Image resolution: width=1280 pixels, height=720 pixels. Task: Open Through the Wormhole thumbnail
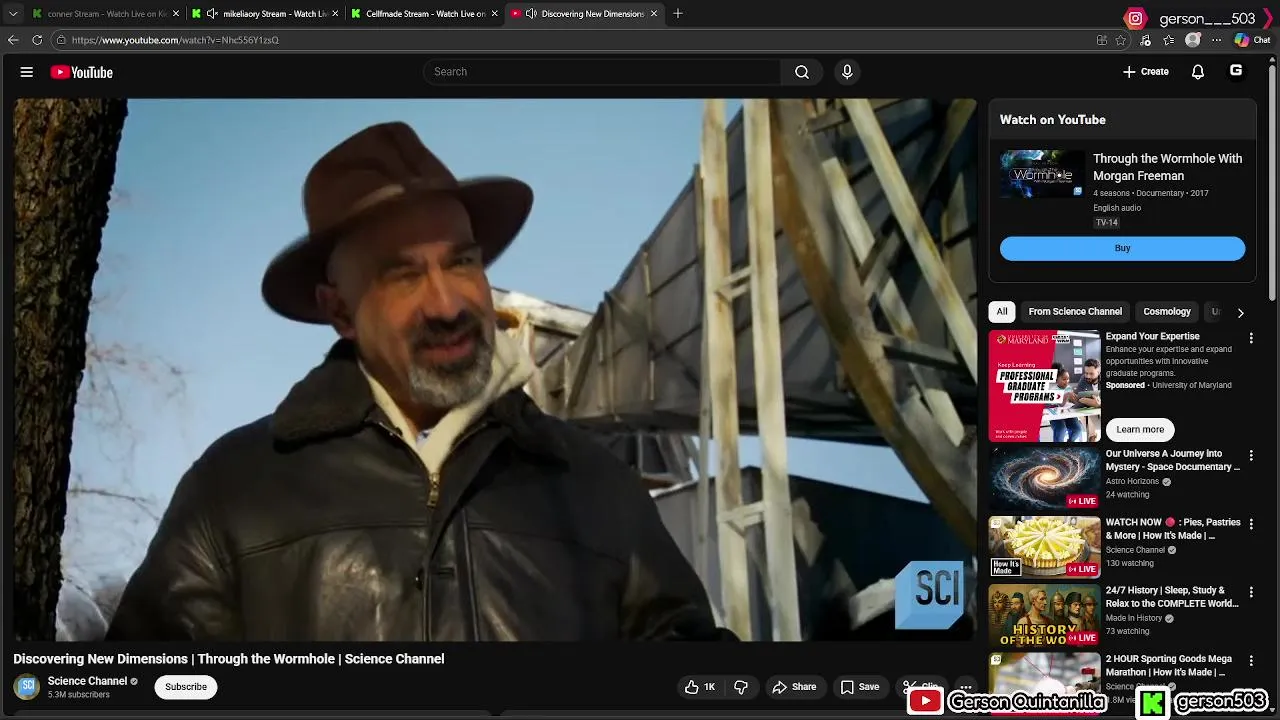point(1042,174)
